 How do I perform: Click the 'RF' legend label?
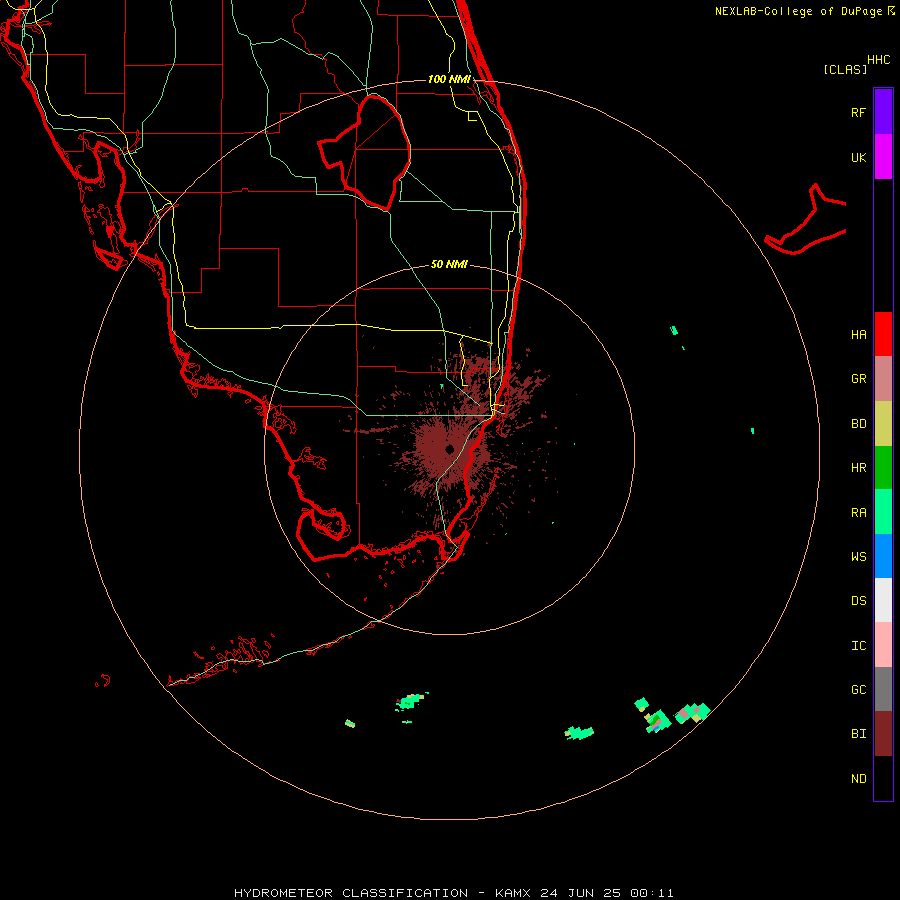858,112
